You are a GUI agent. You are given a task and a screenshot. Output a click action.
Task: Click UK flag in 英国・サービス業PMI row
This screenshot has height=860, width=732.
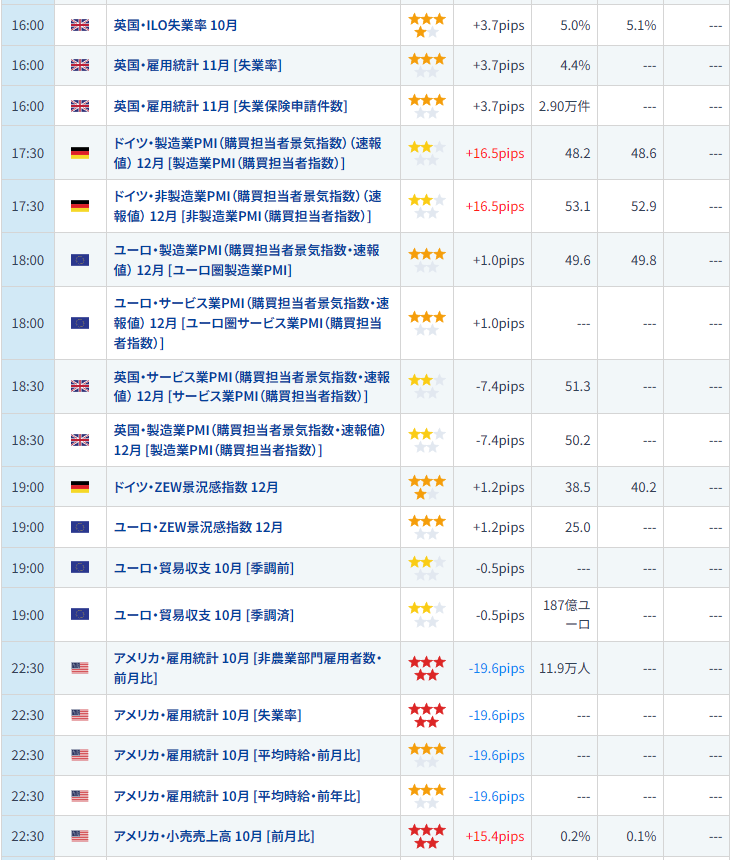pos(80,386)
